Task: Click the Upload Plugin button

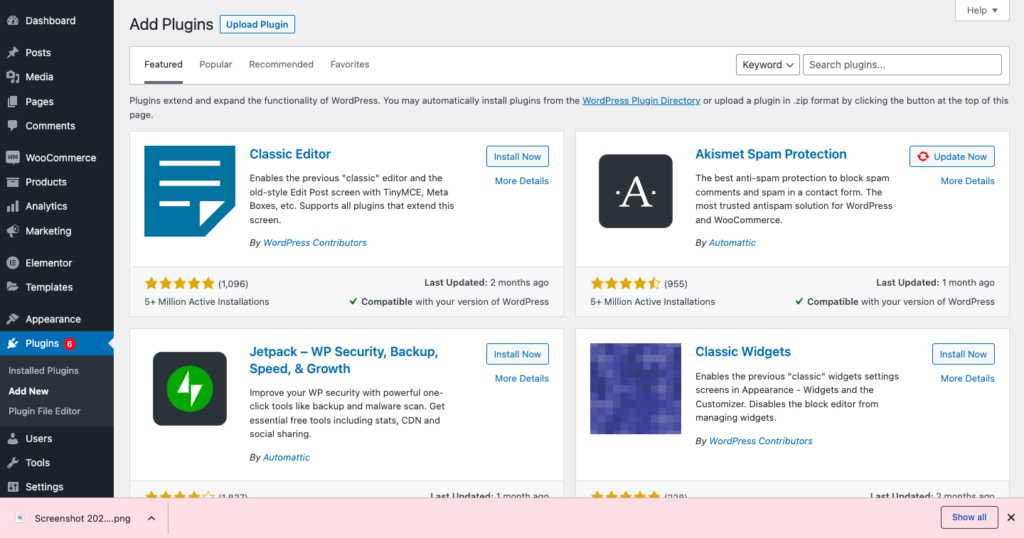Action: [257, 24]
